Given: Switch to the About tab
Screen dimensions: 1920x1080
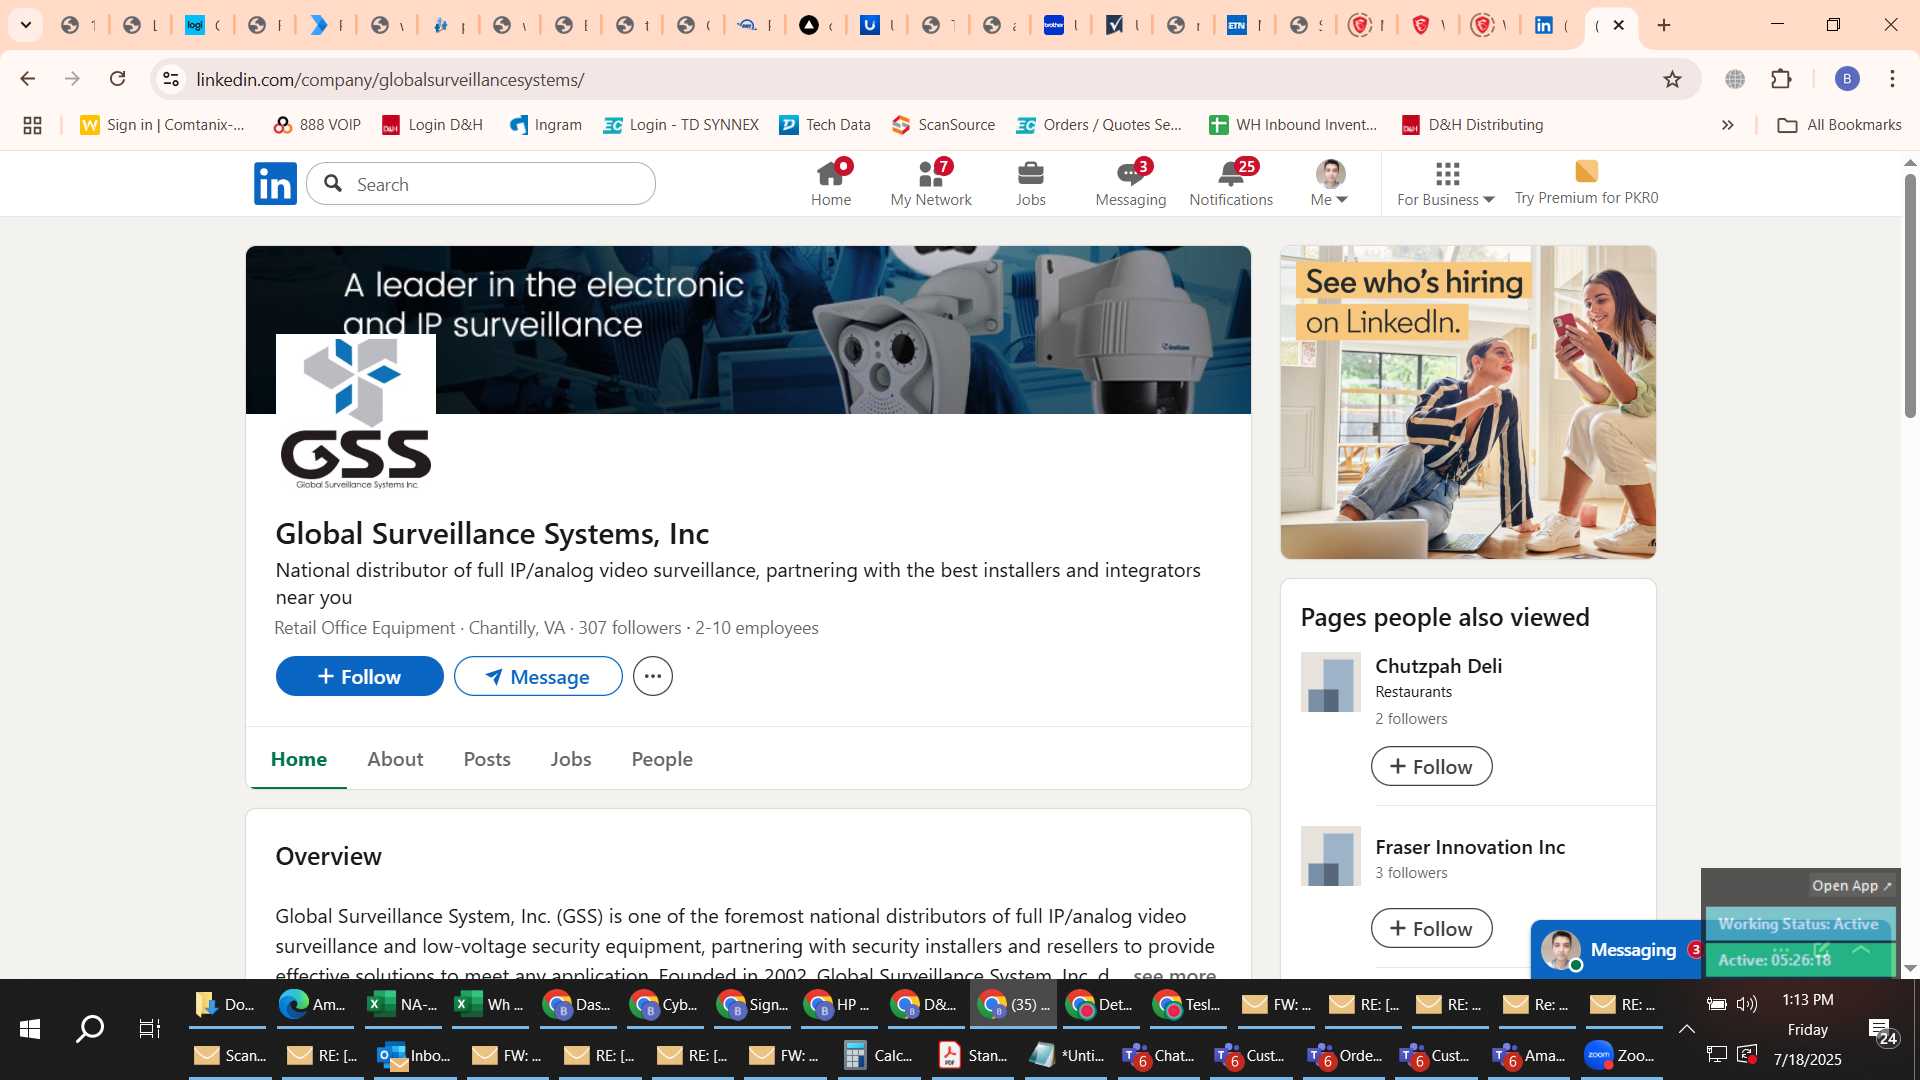Looking at the screenshot, I should (x=395, y=759).
